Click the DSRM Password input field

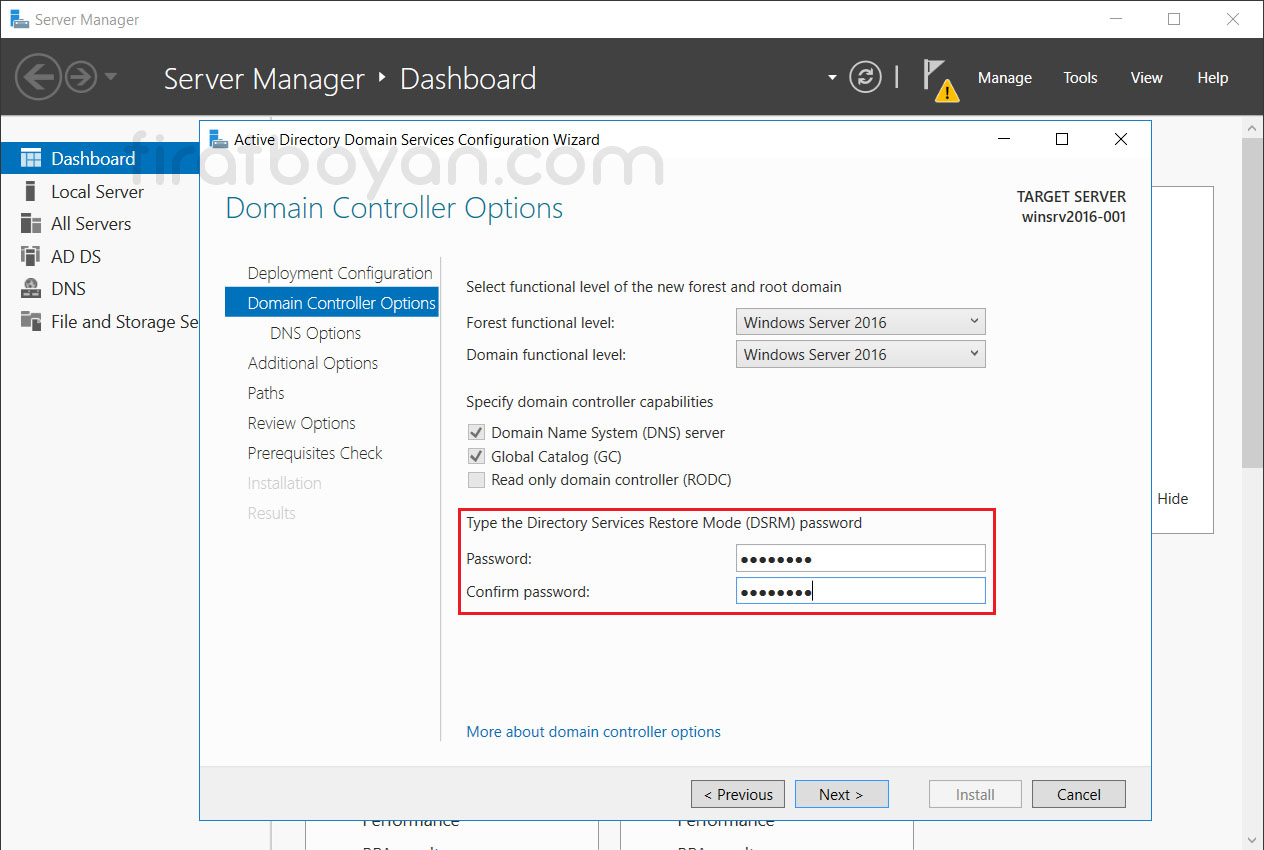[861, 558]
